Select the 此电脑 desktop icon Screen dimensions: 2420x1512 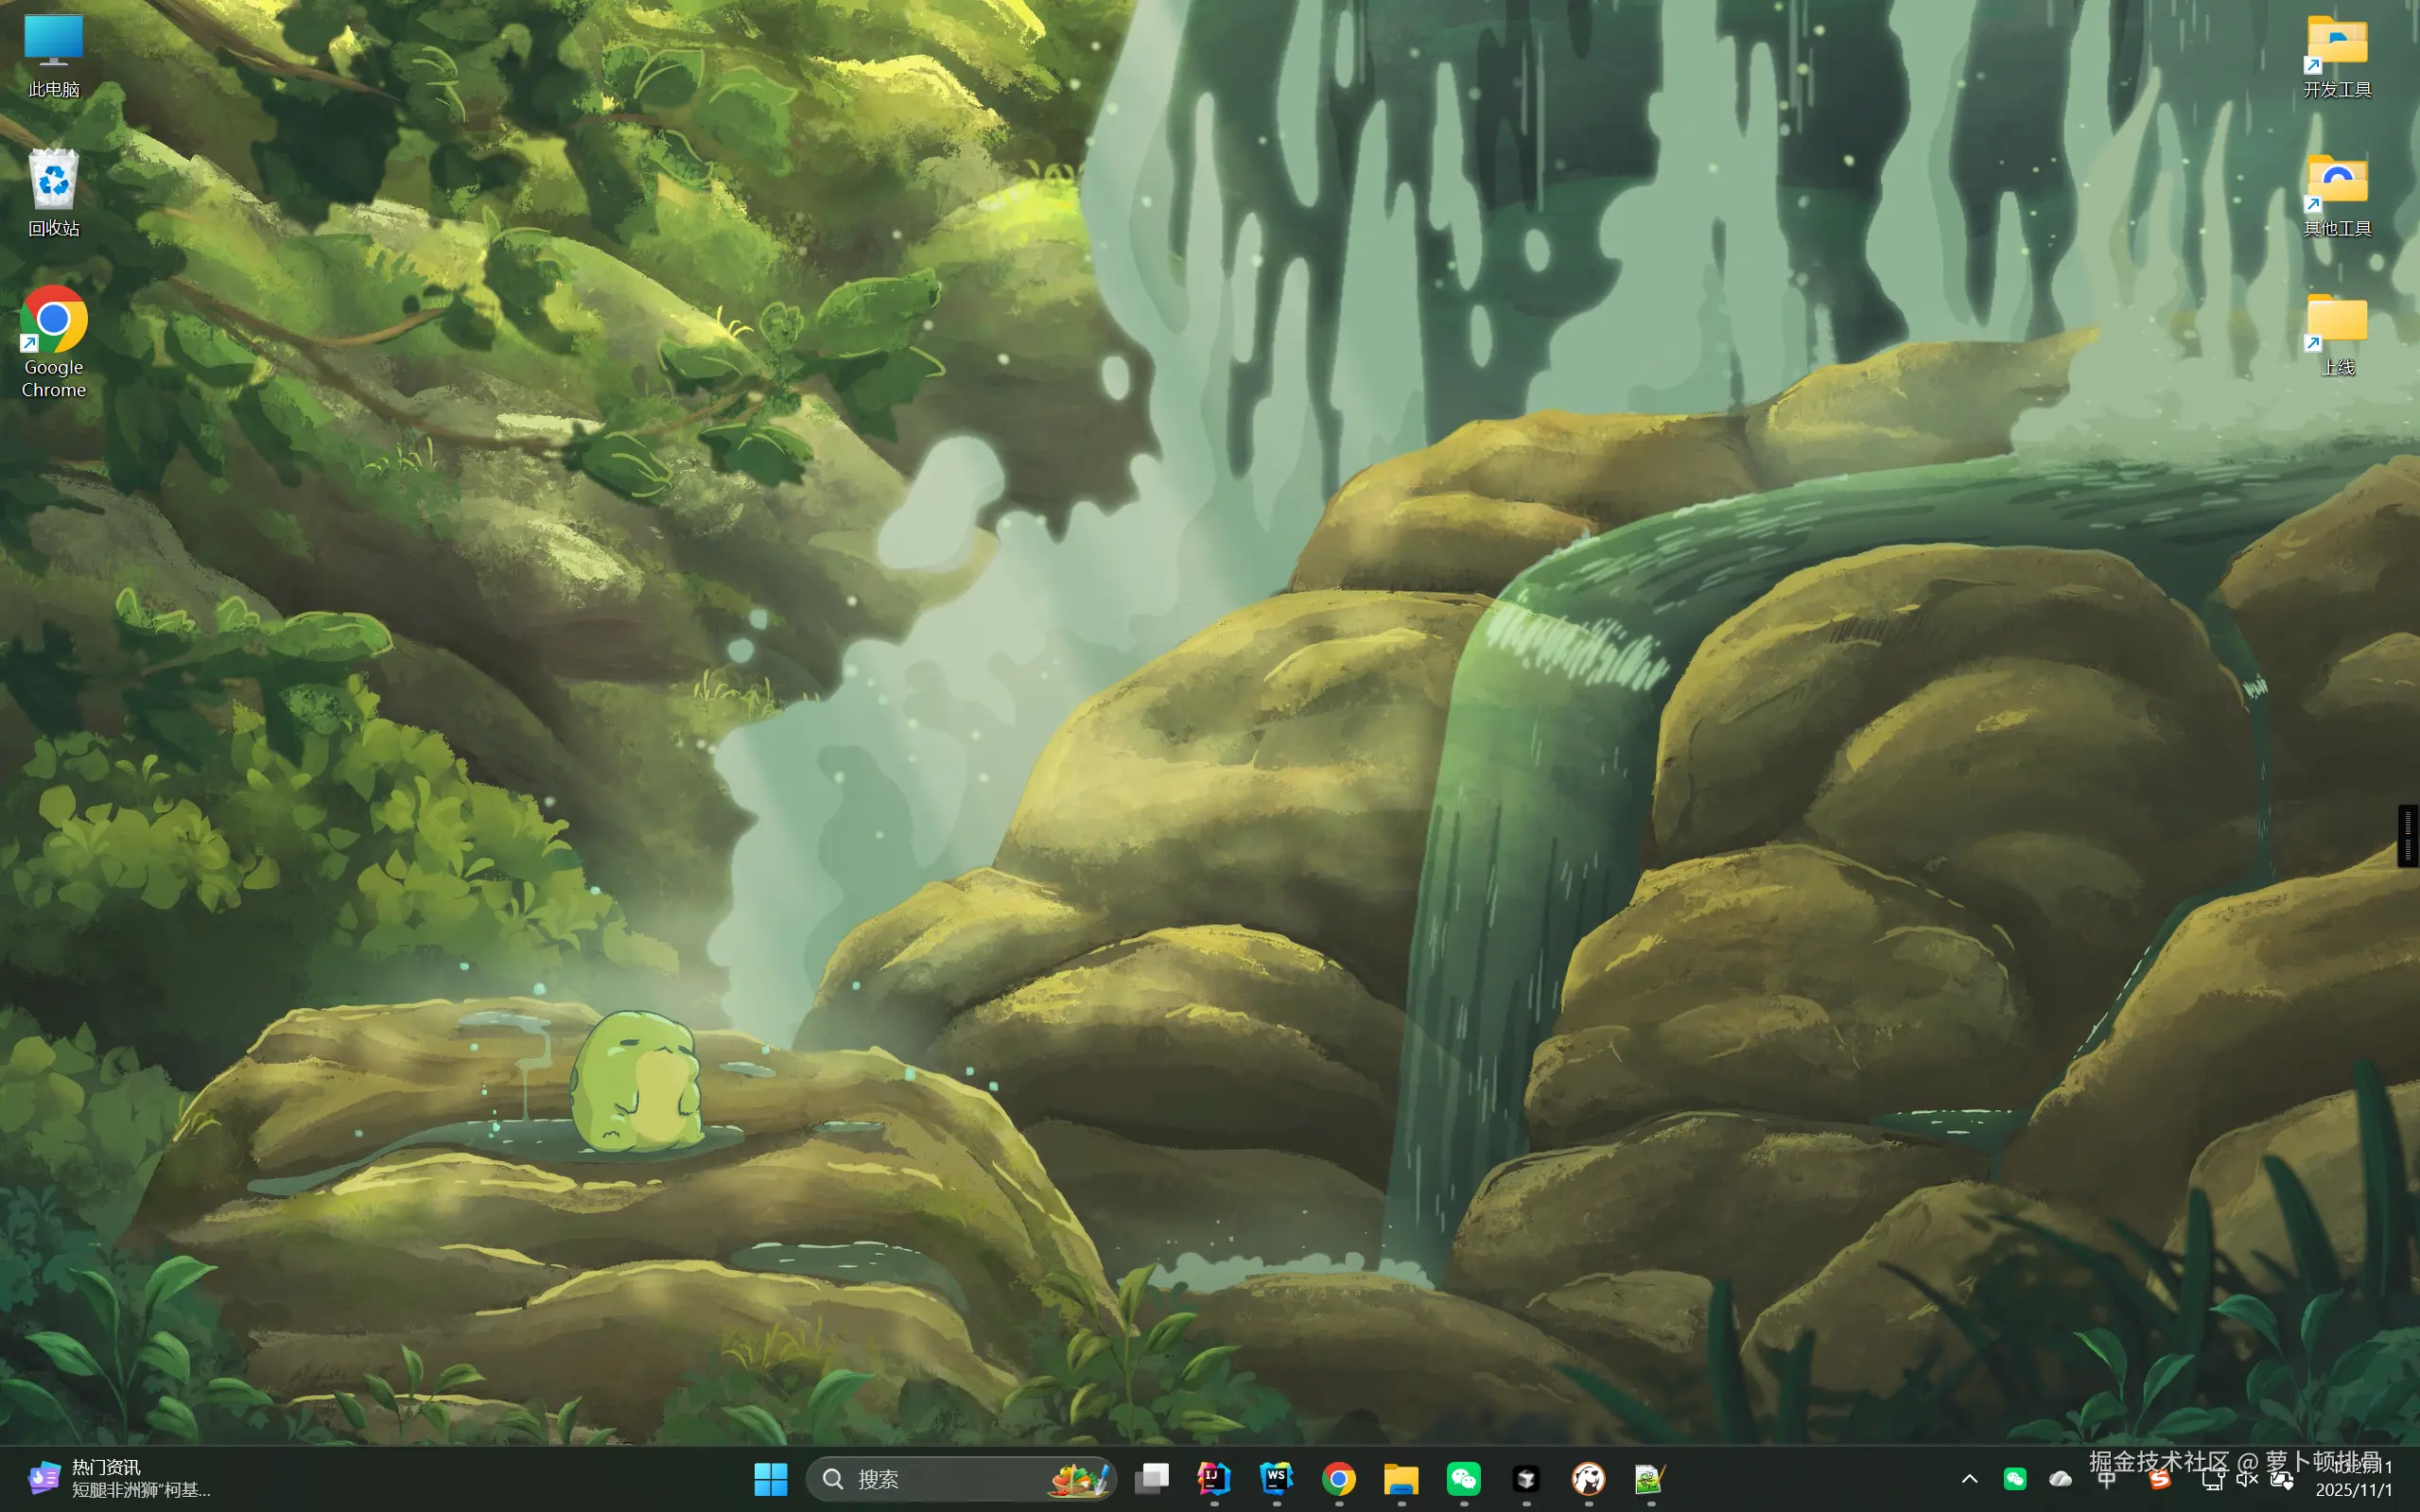pyautogui.click(x=53, y=55)
